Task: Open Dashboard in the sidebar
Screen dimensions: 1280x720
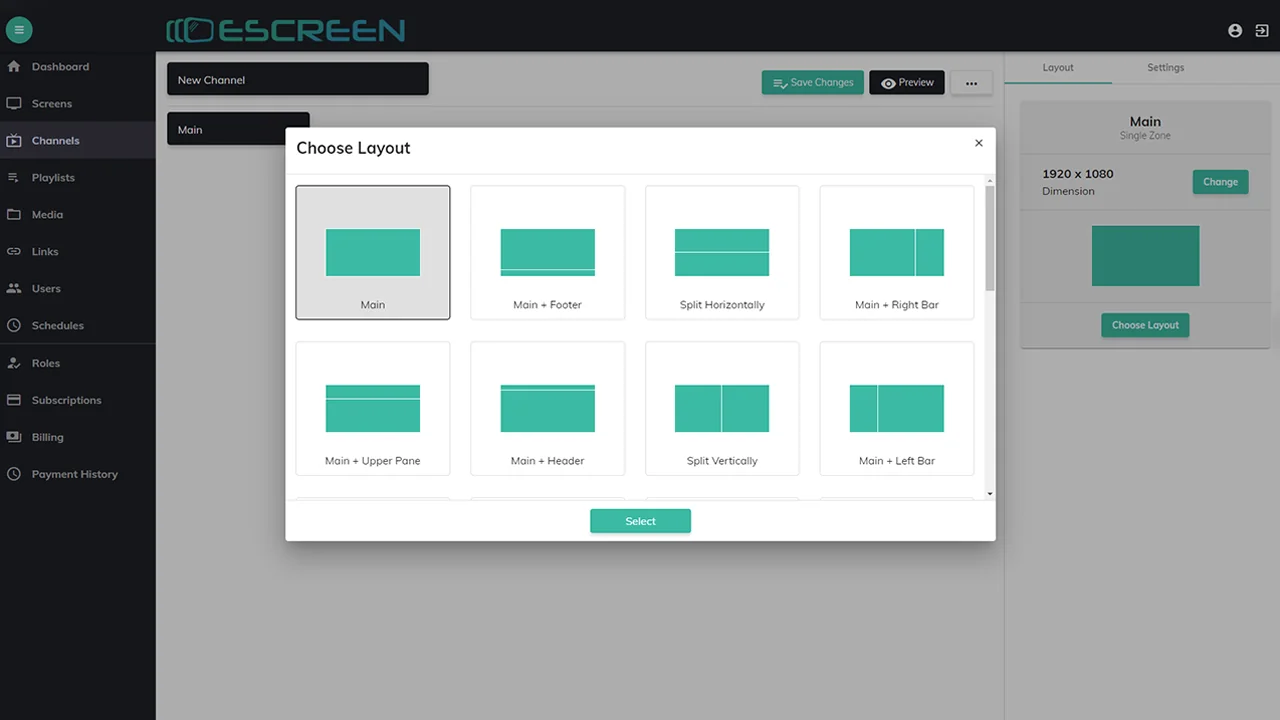Action: click(x=60, y=67)
